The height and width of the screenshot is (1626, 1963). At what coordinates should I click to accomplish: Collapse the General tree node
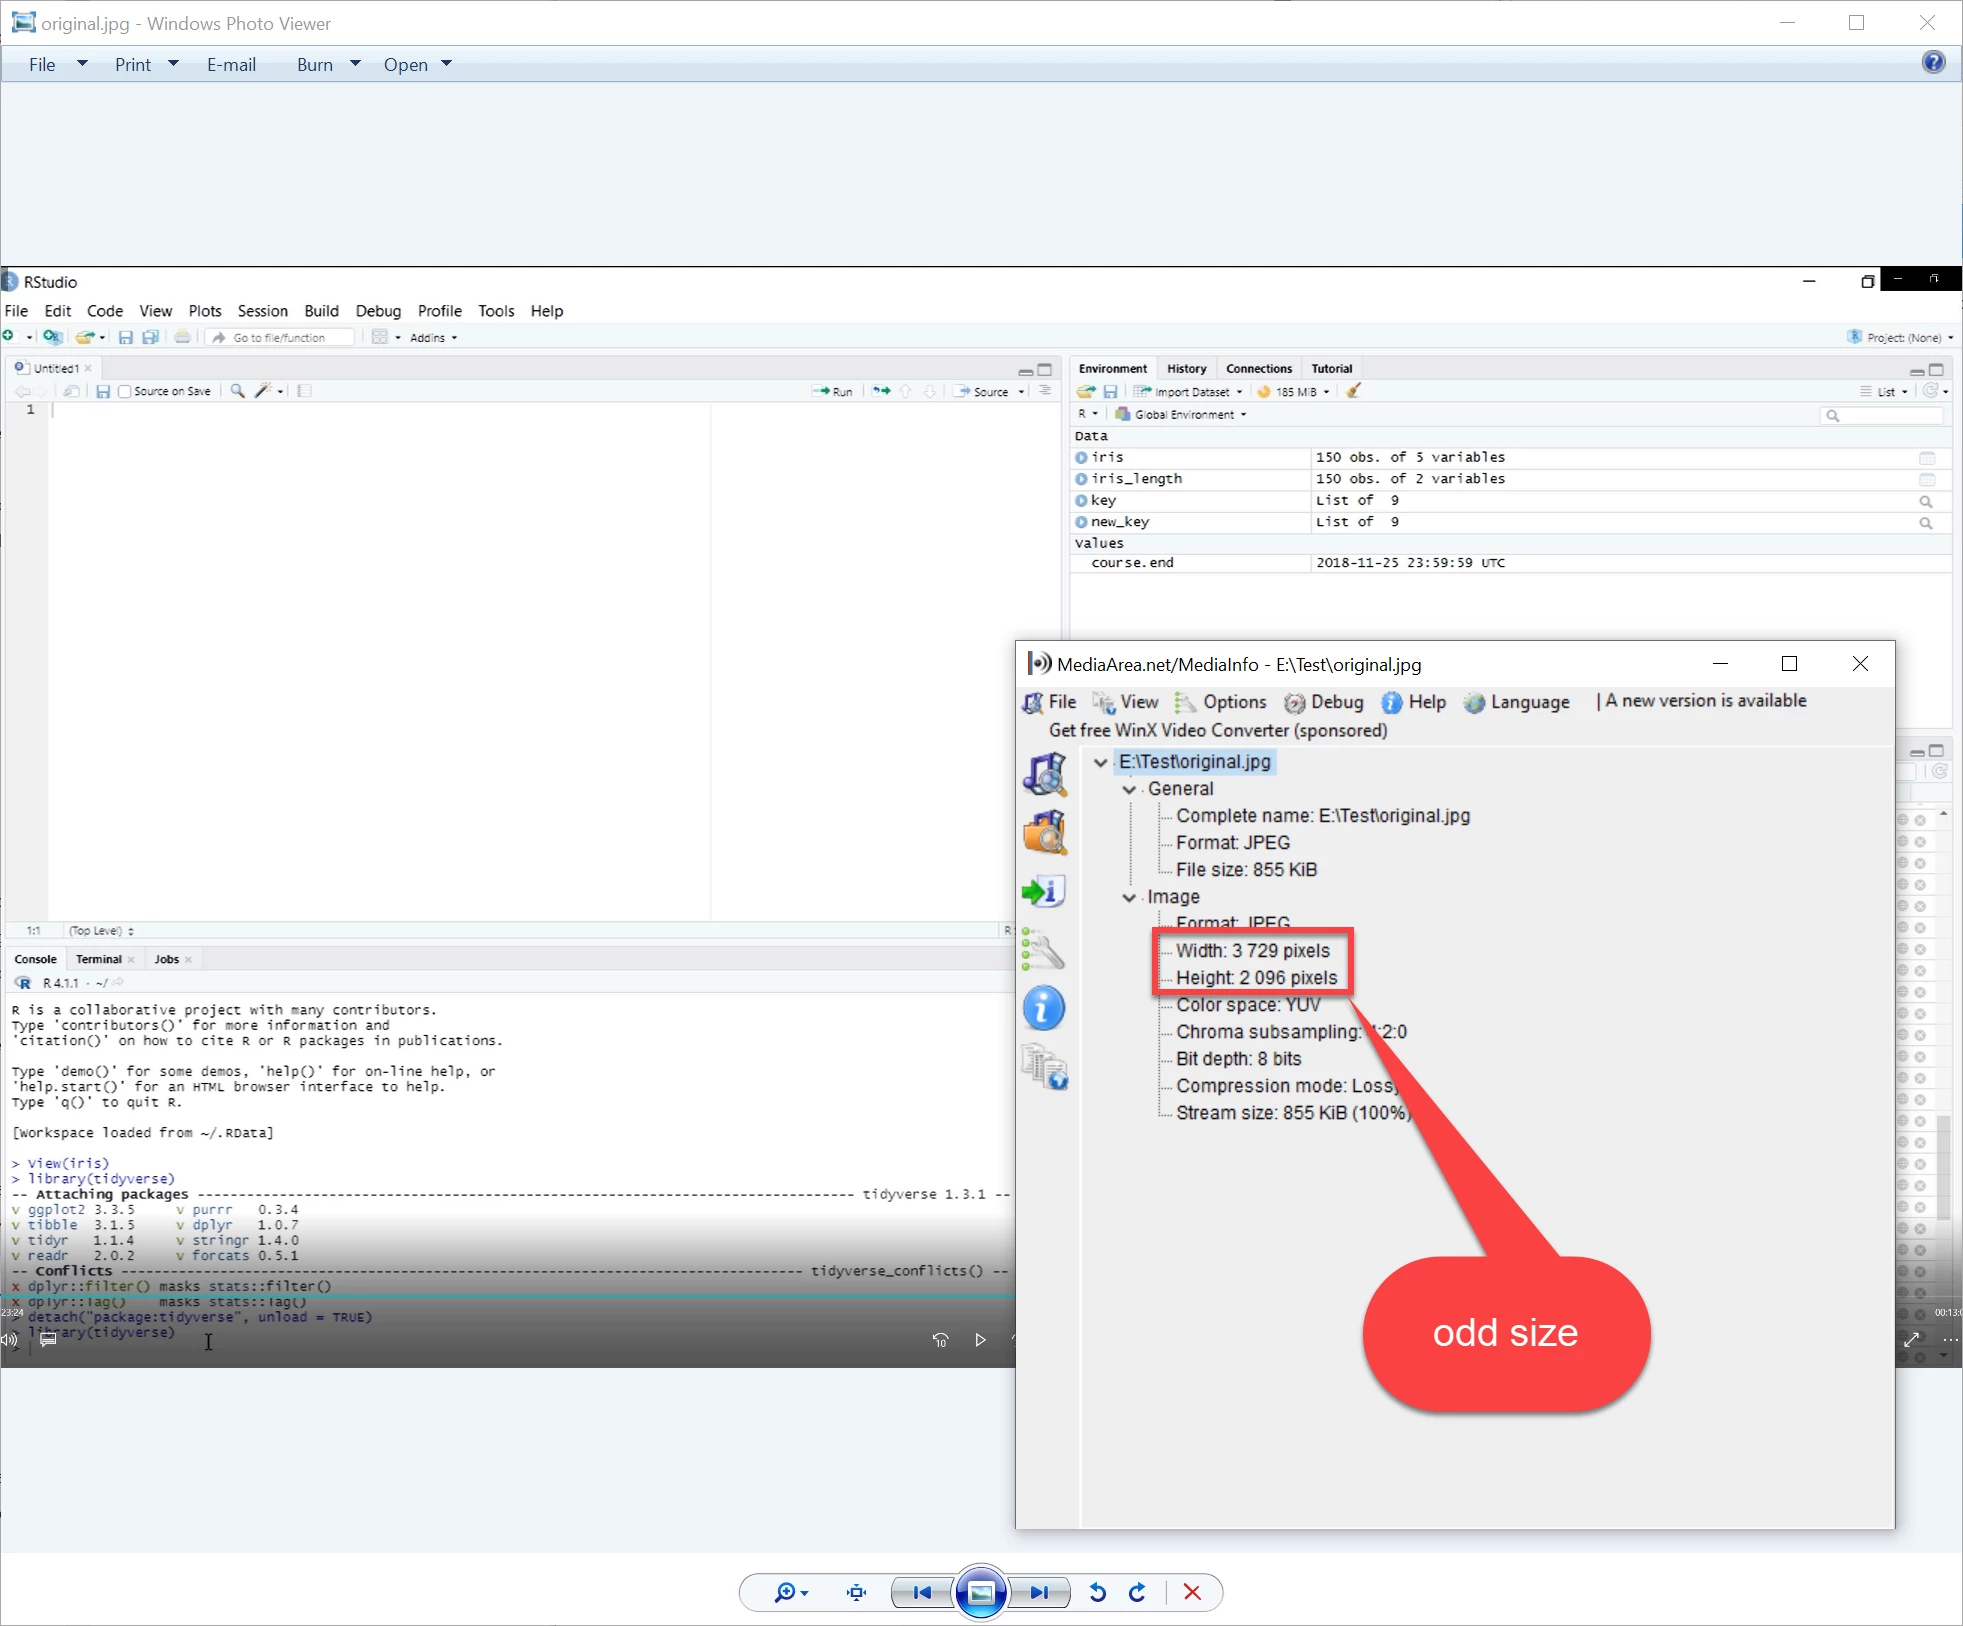point(1130,789)
